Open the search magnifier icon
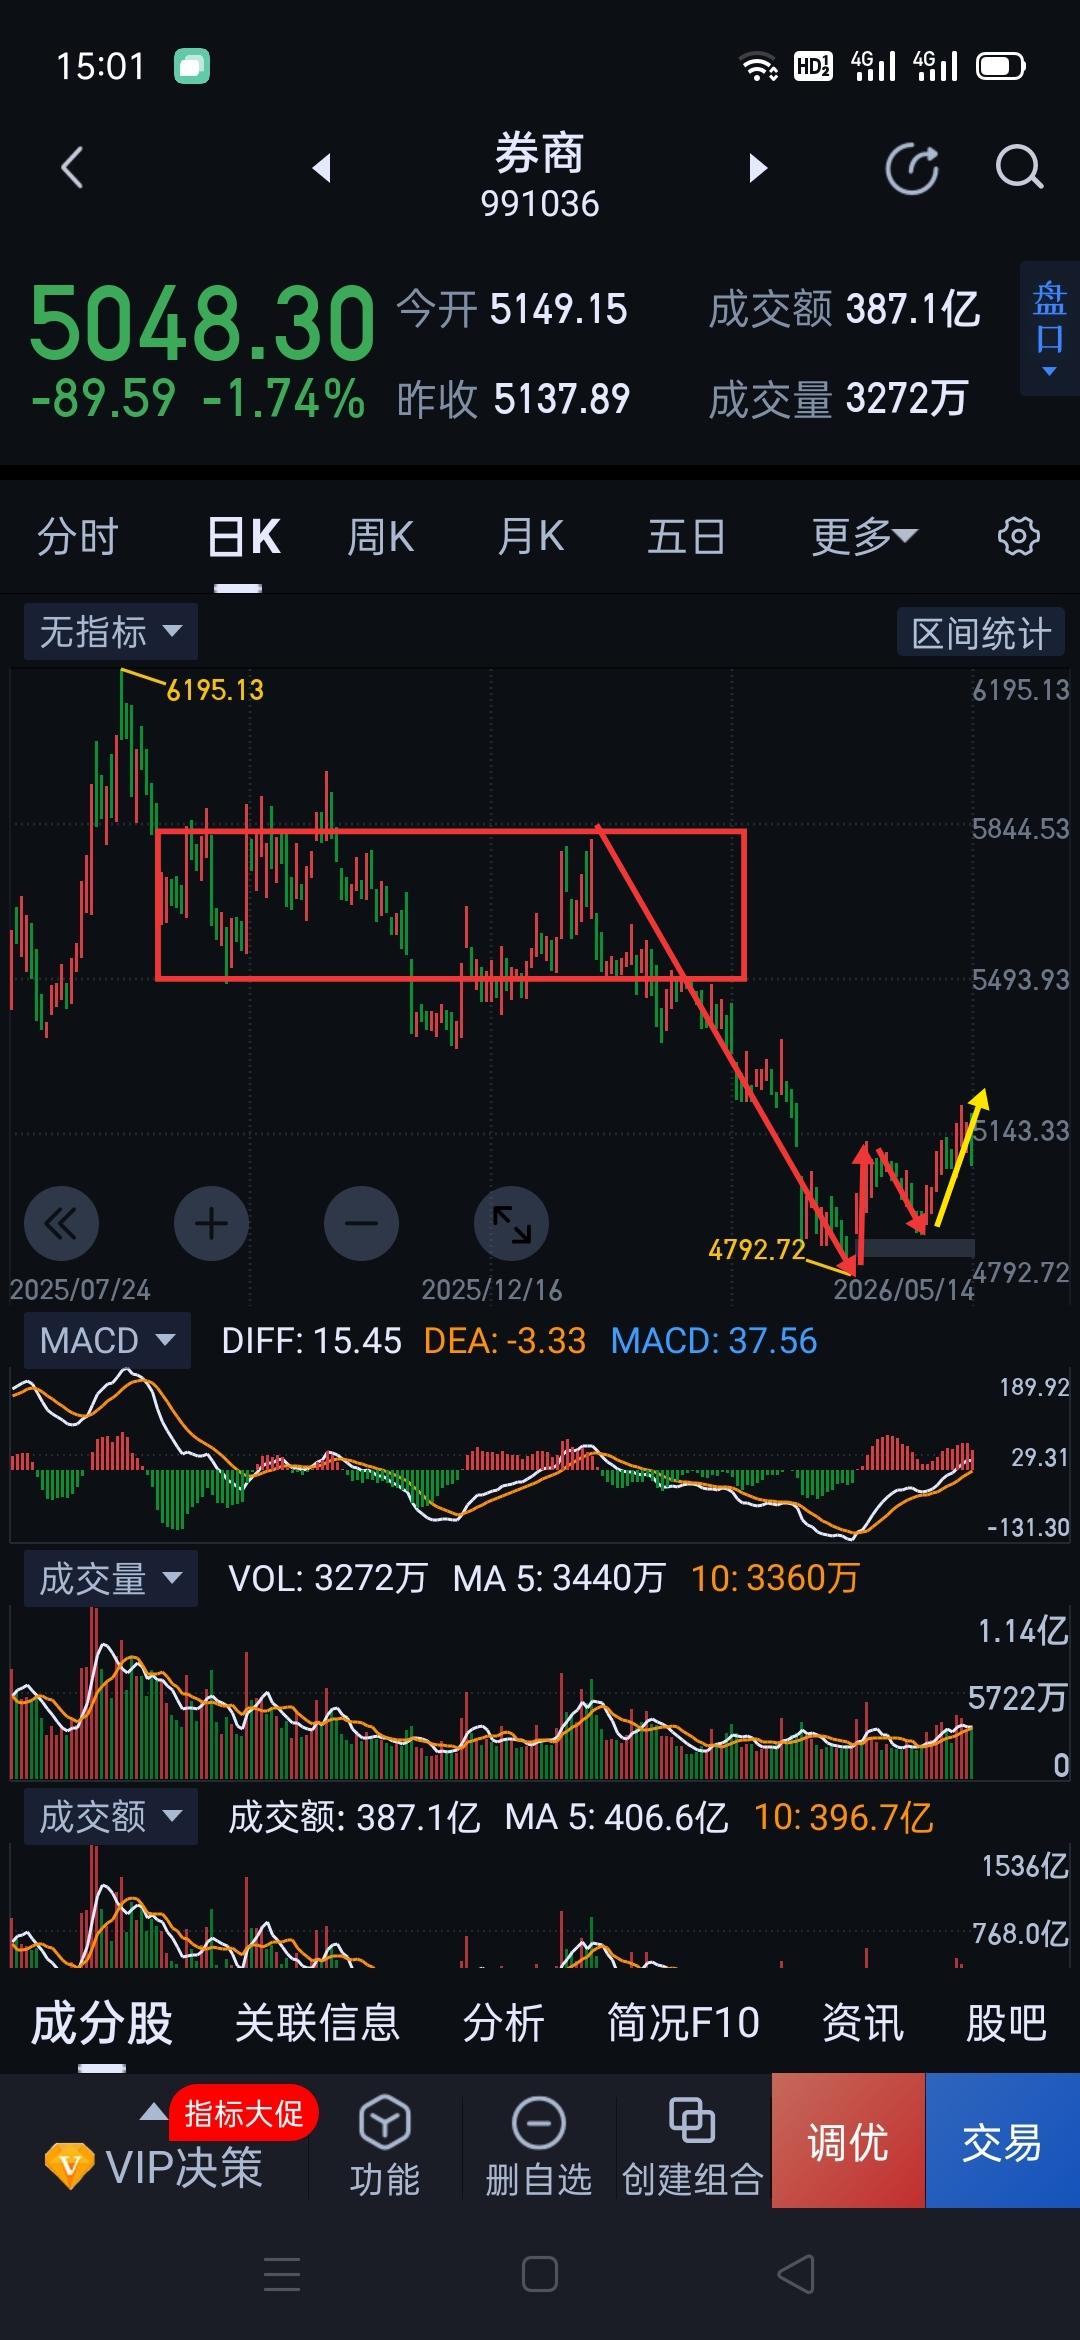The width and height of the screenshot is (1080, 2340). 1019,167
